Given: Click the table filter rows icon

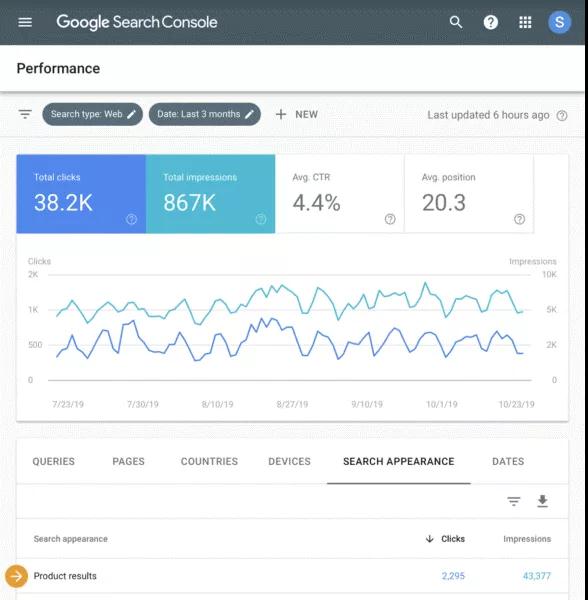Looking at the screenshot, I should tap(513, 501).
